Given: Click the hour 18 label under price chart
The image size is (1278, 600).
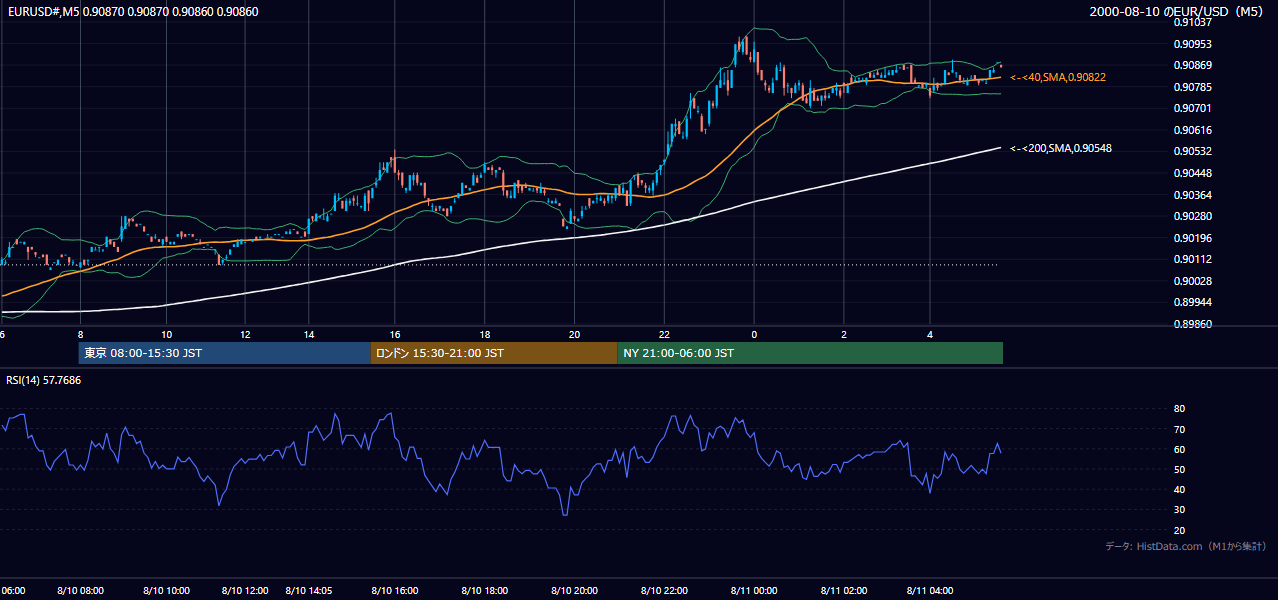Looking at the screenshot, I should 485,334.
